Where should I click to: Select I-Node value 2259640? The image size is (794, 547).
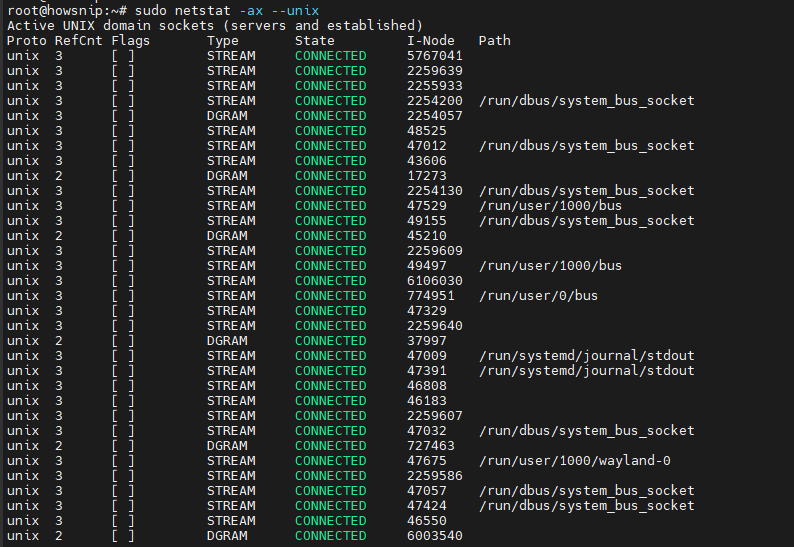434,326
